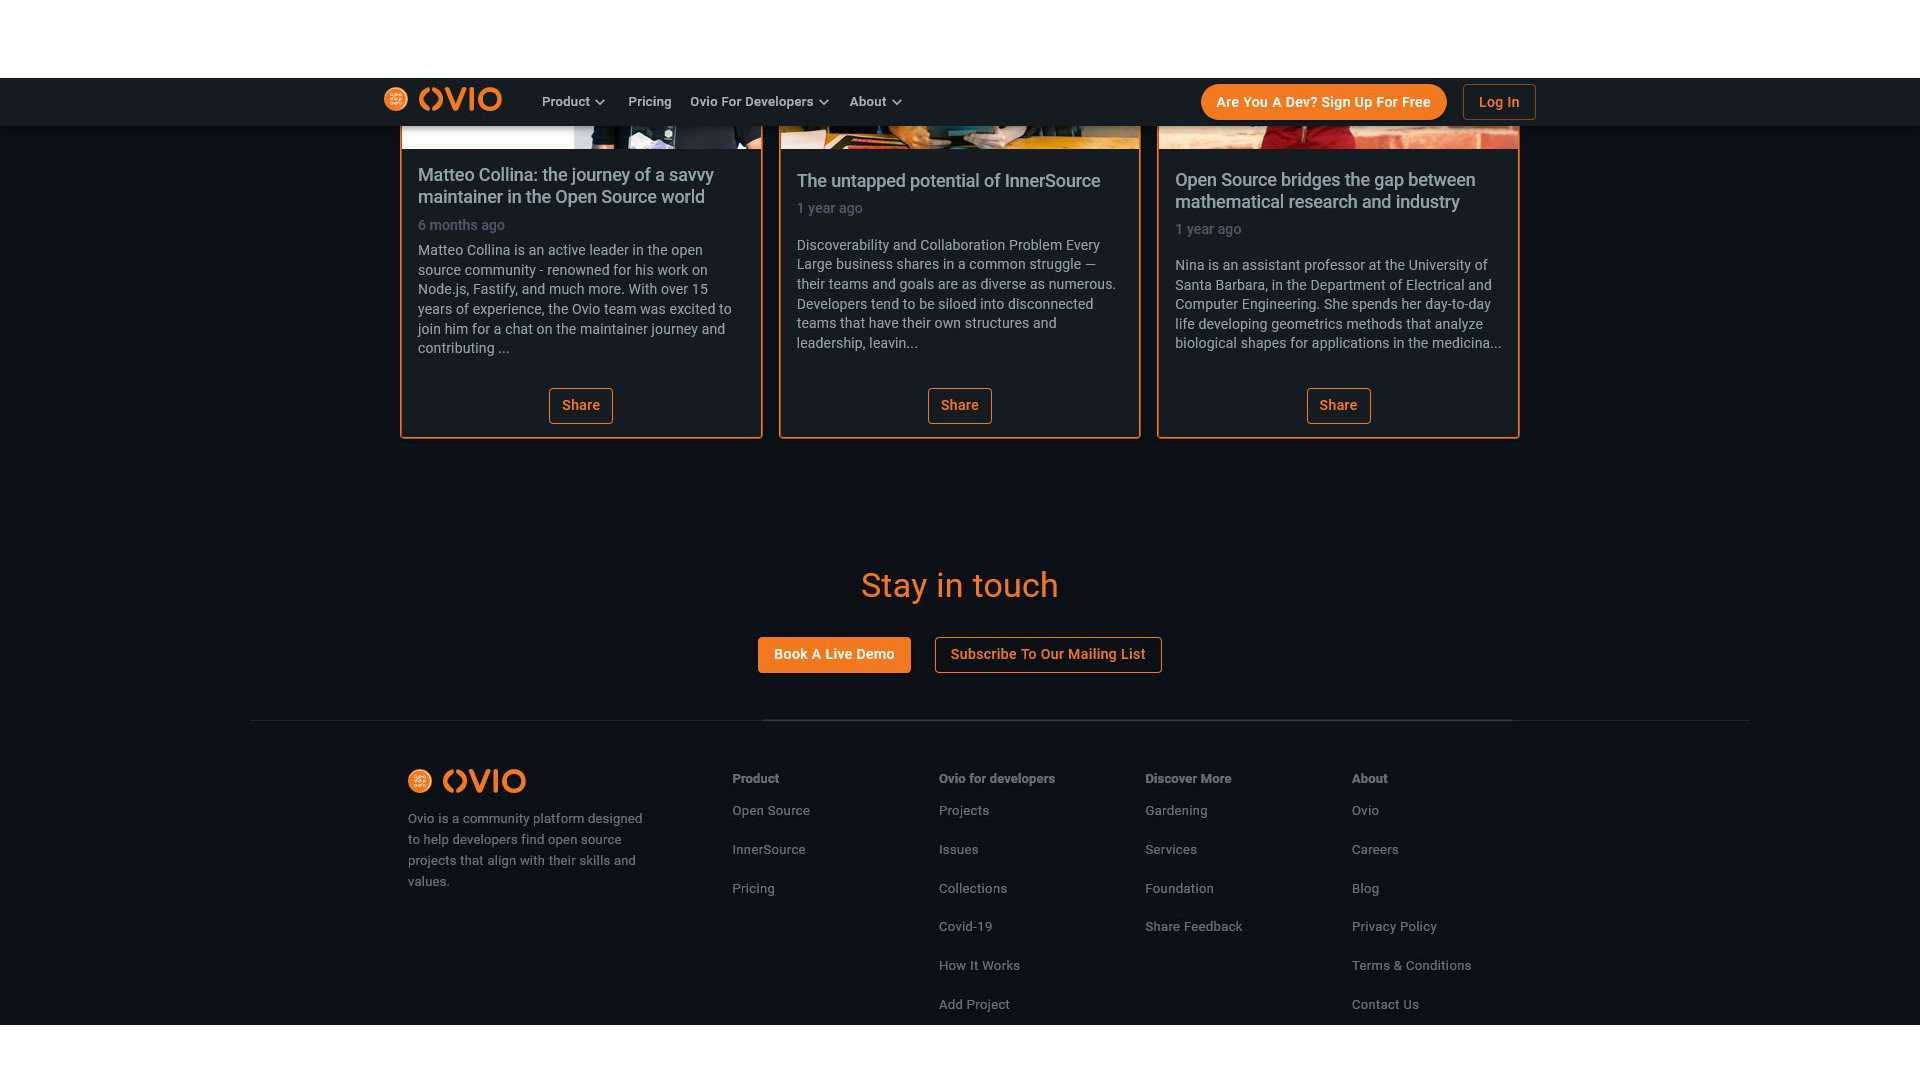Open the untapped potential of InnerSource post
1920x1081 pixels.
point(947,181)
